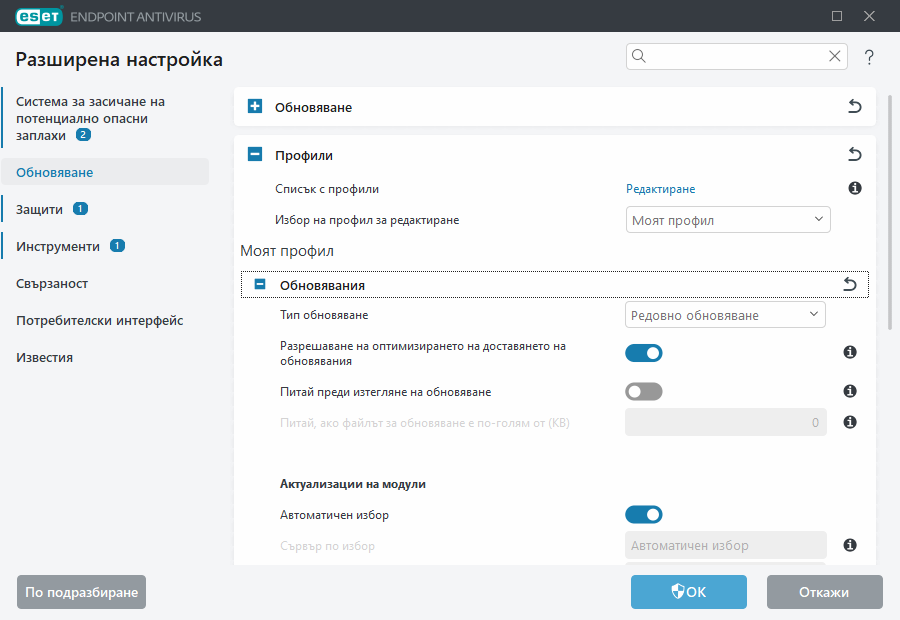Clear the search box with the X icon
Image resolution: width=900 pixels, height=620 pixels.
(834, 56)
